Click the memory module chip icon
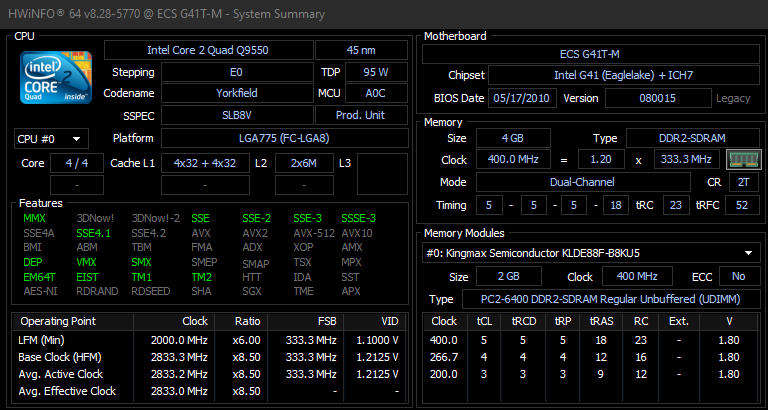Screen dimensions: 768x410 point(744,160)
